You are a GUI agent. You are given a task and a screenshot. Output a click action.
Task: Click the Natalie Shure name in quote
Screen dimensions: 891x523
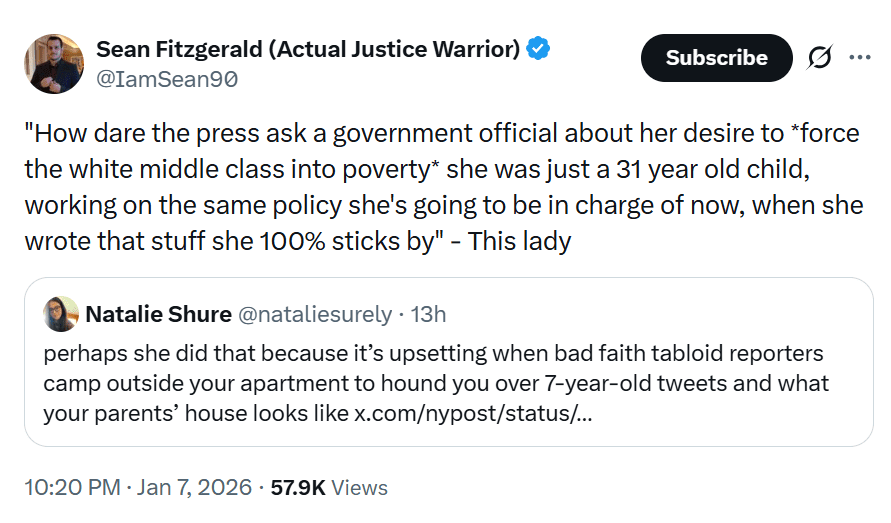click(x=156, y=314)
